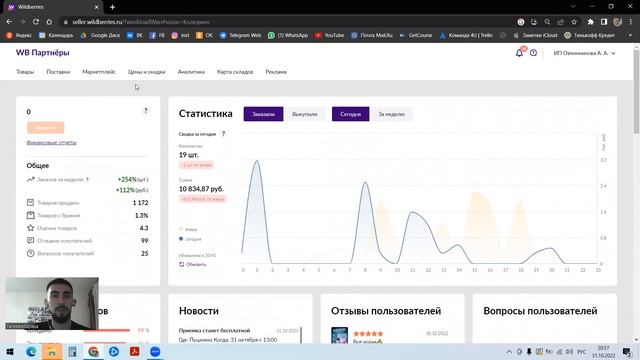Screen dimensions: 640x360
Task: Click the browser back arrow
Action: (9, 22)
